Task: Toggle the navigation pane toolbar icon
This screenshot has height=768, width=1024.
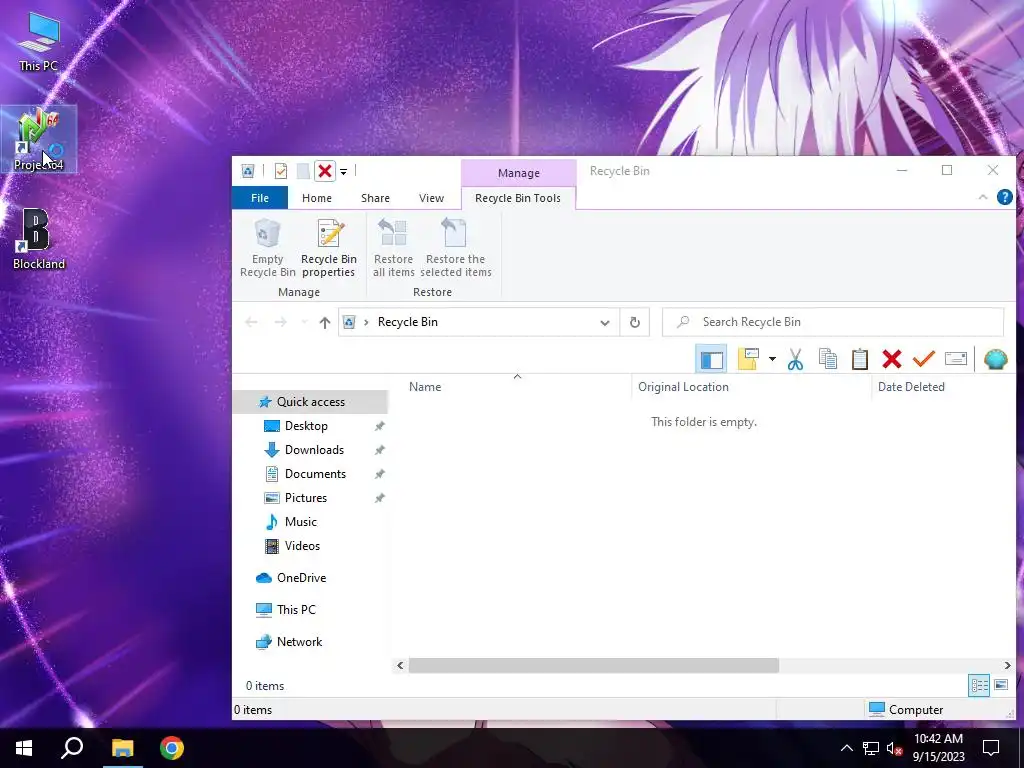Action: (x=711, y=359)
